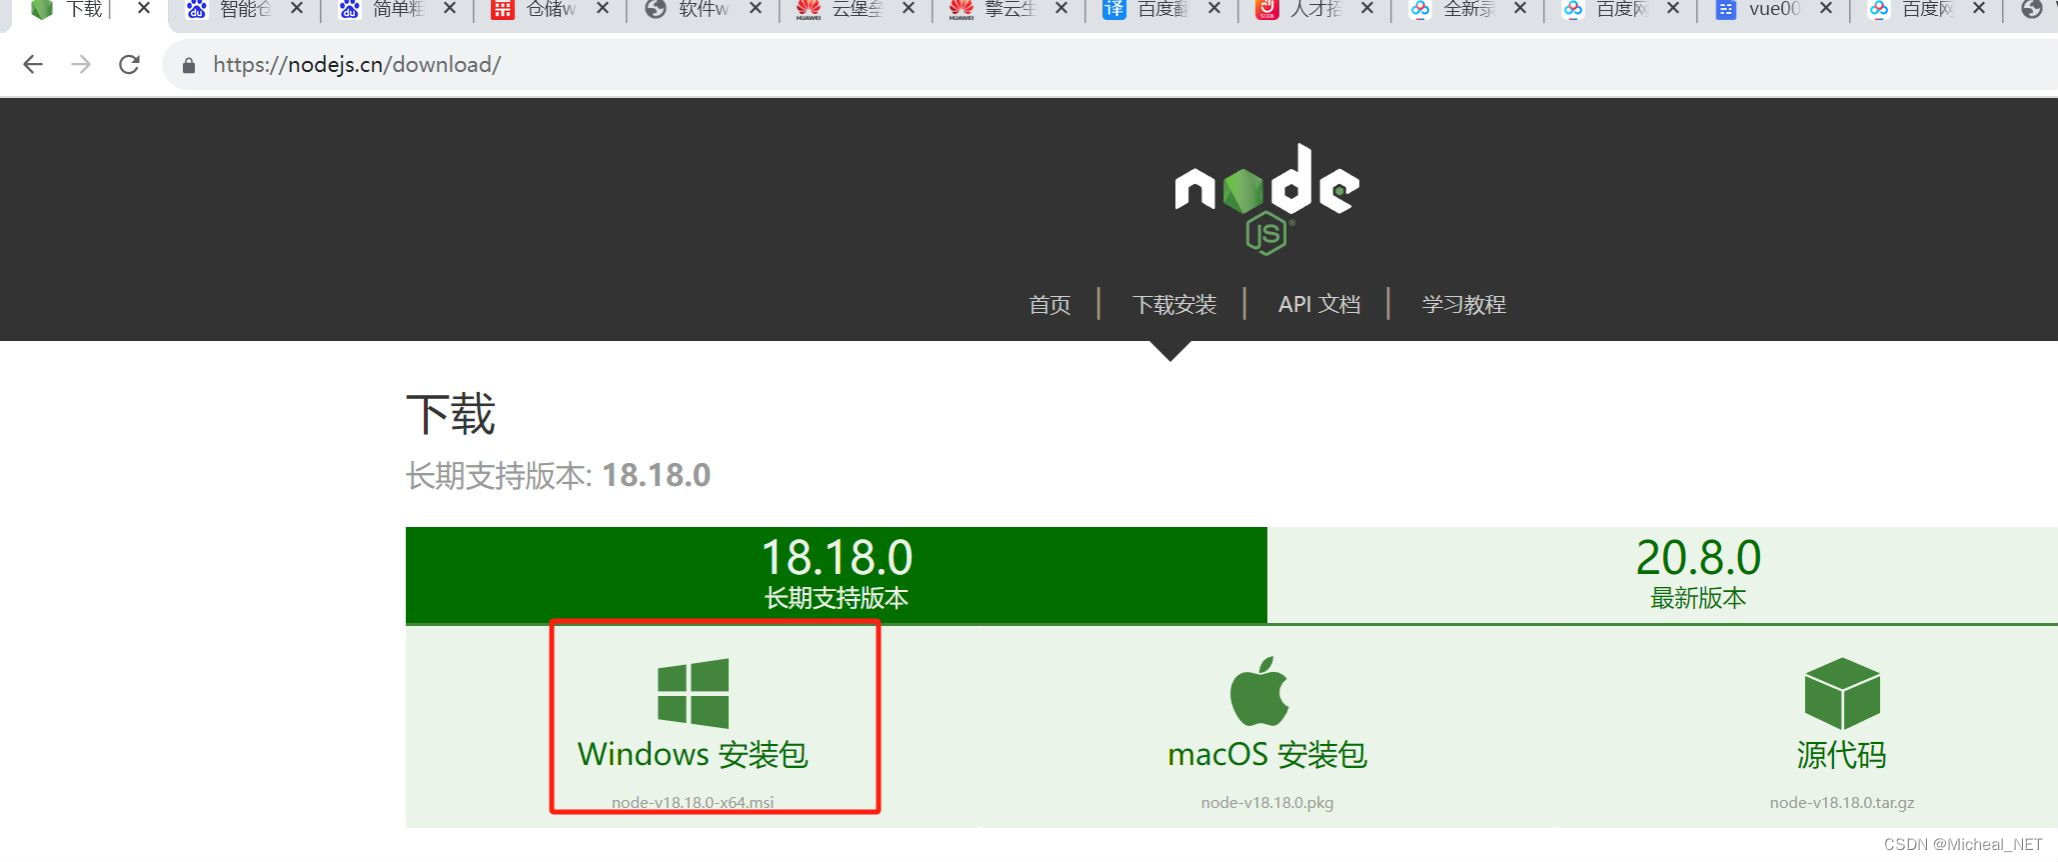Screen dimensions: 2058x862
Task: Select the 18.18.0 长期支持版本 tab
Action: click(x=836, y=575)
